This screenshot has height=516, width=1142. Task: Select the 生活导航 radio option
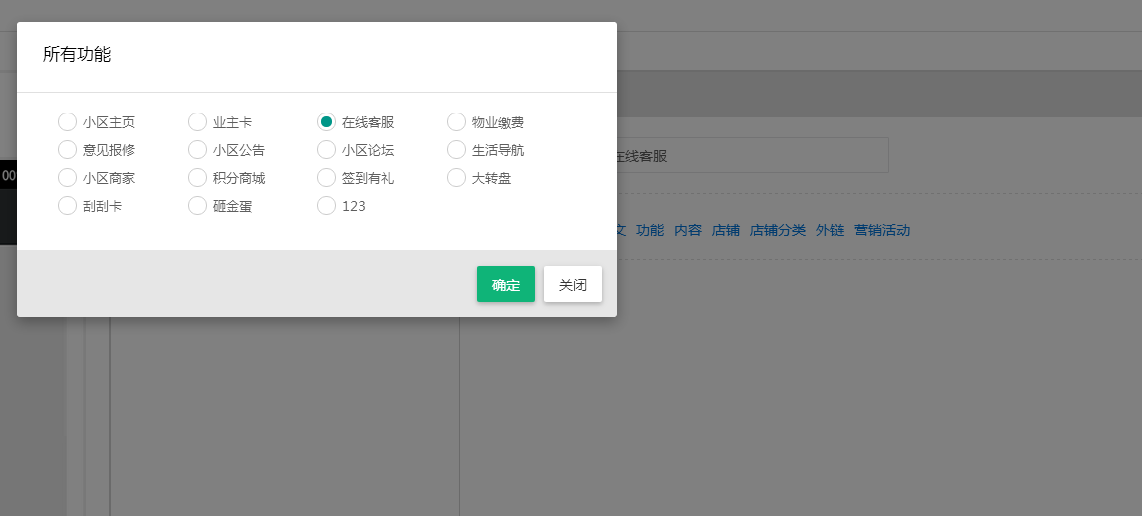pos(457,149)
